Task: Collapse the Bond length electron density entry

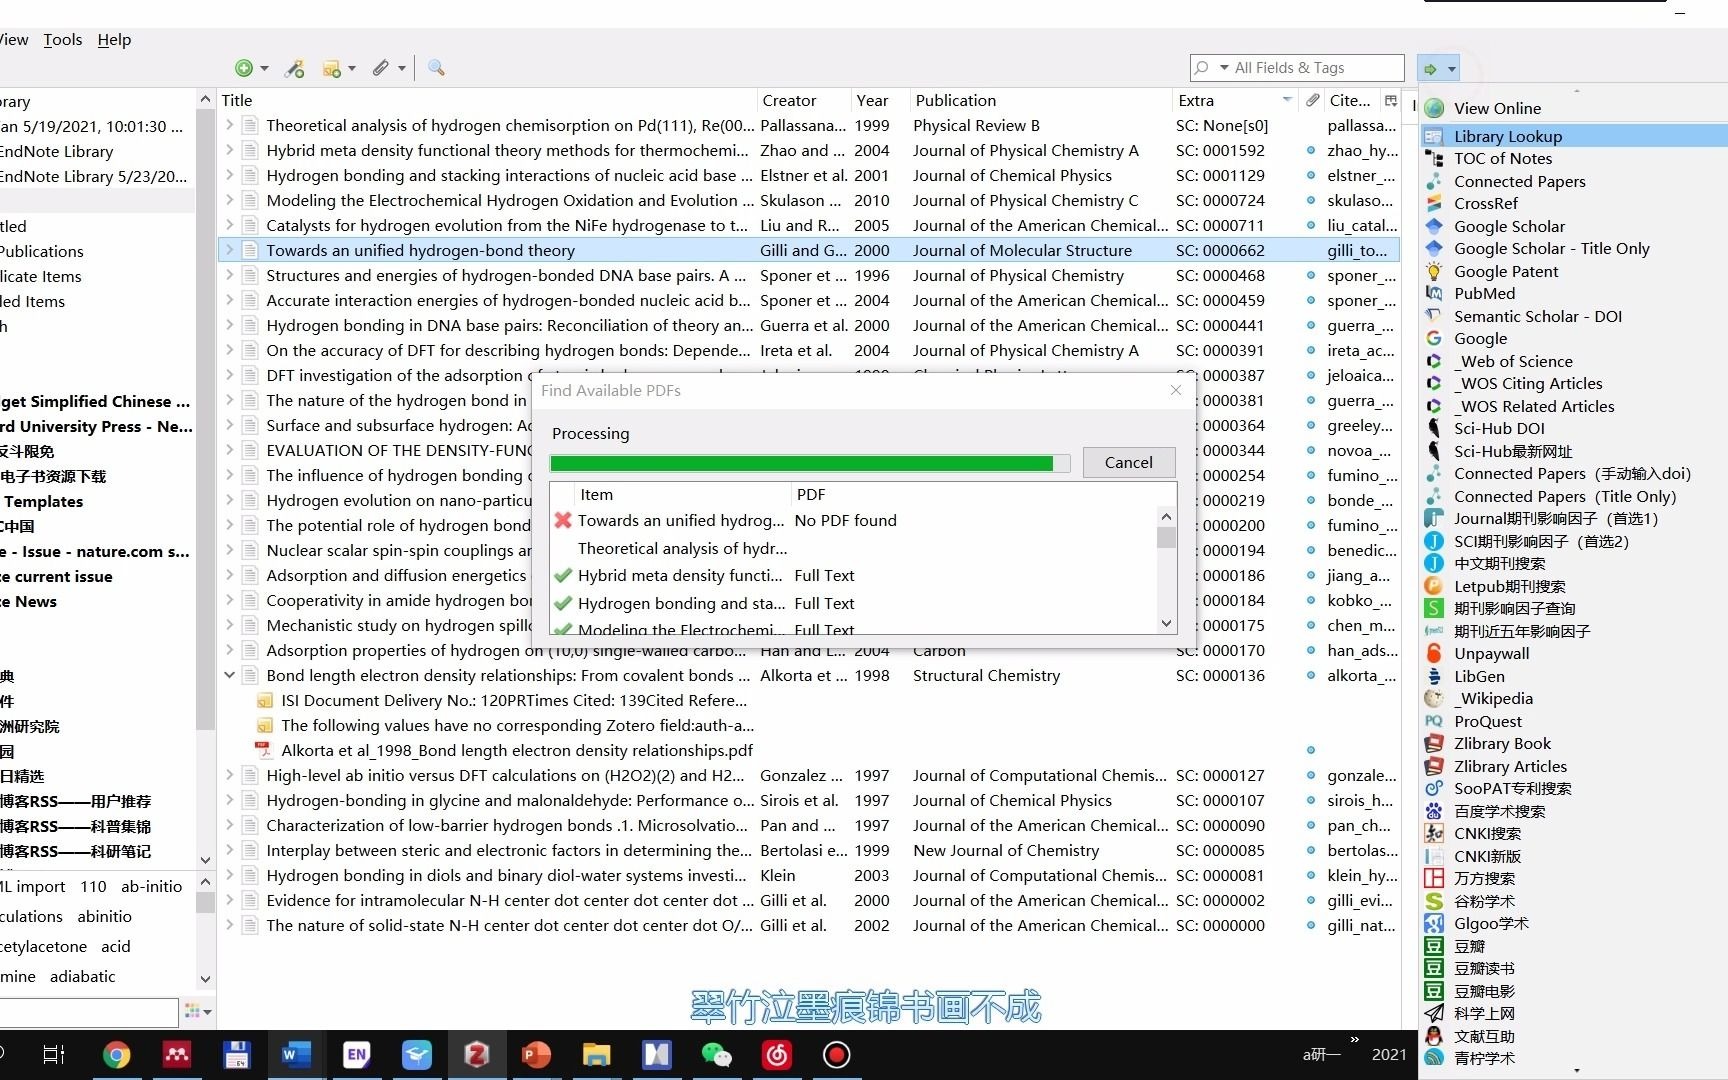Action: 229,675
